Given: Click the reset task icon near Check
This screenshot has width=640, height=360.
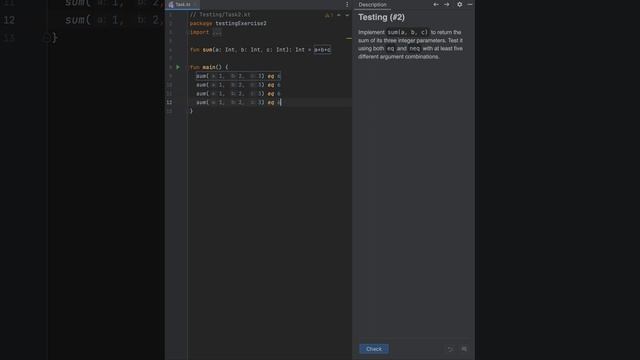Looking at the screenshot, I should pos(450,349).
